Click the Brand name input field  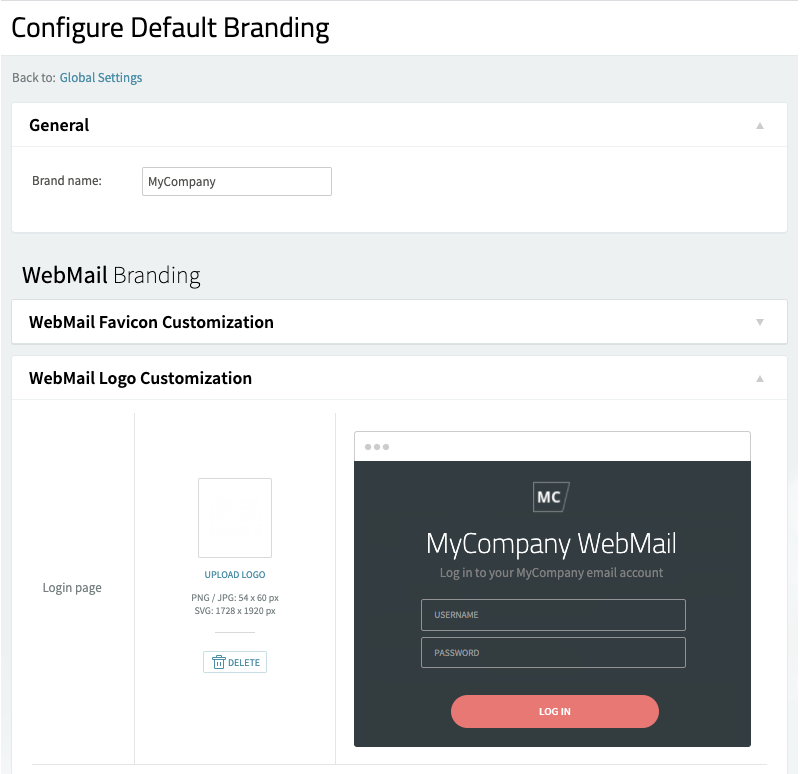coord(237,182)
